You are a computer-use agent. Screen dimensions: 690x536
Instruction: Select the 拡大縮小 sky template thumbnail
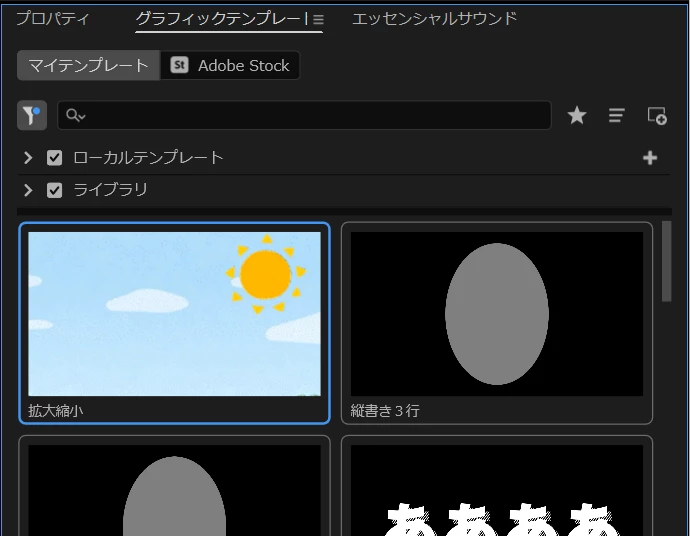point(174,314)
